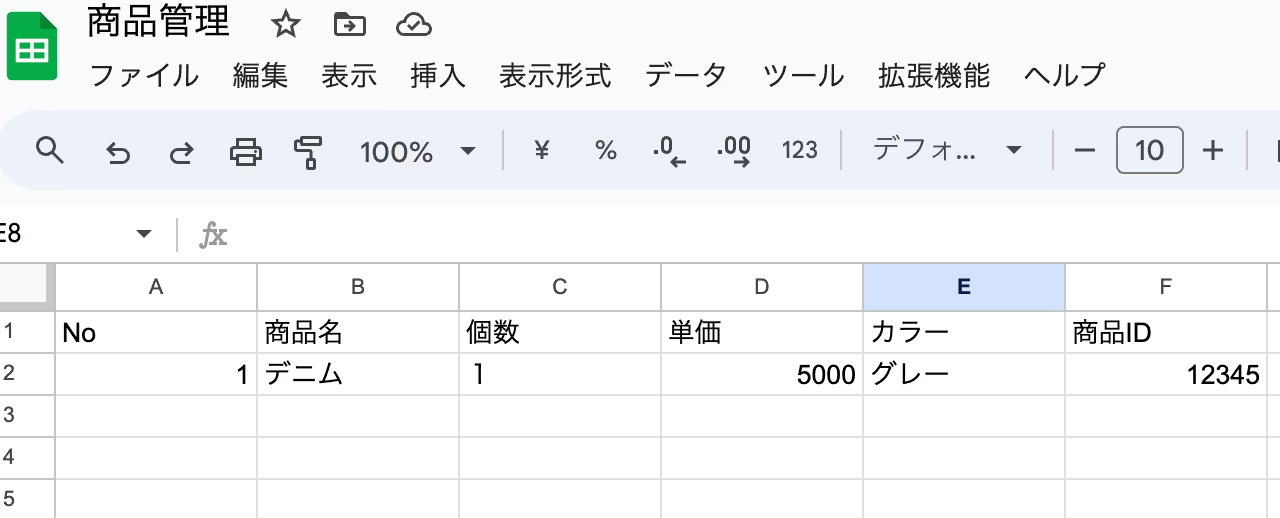Open the toolbar search menus magnifier
Screen dimensions: 1280x518
click(49, 151)
